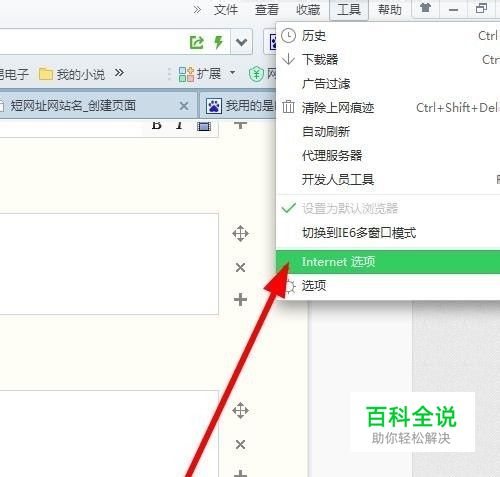This screenshot has height=477, width=500.
Task: Expand the hidden menu chevron before 文件
Action: pyautogui.click(x=197, y=10)
